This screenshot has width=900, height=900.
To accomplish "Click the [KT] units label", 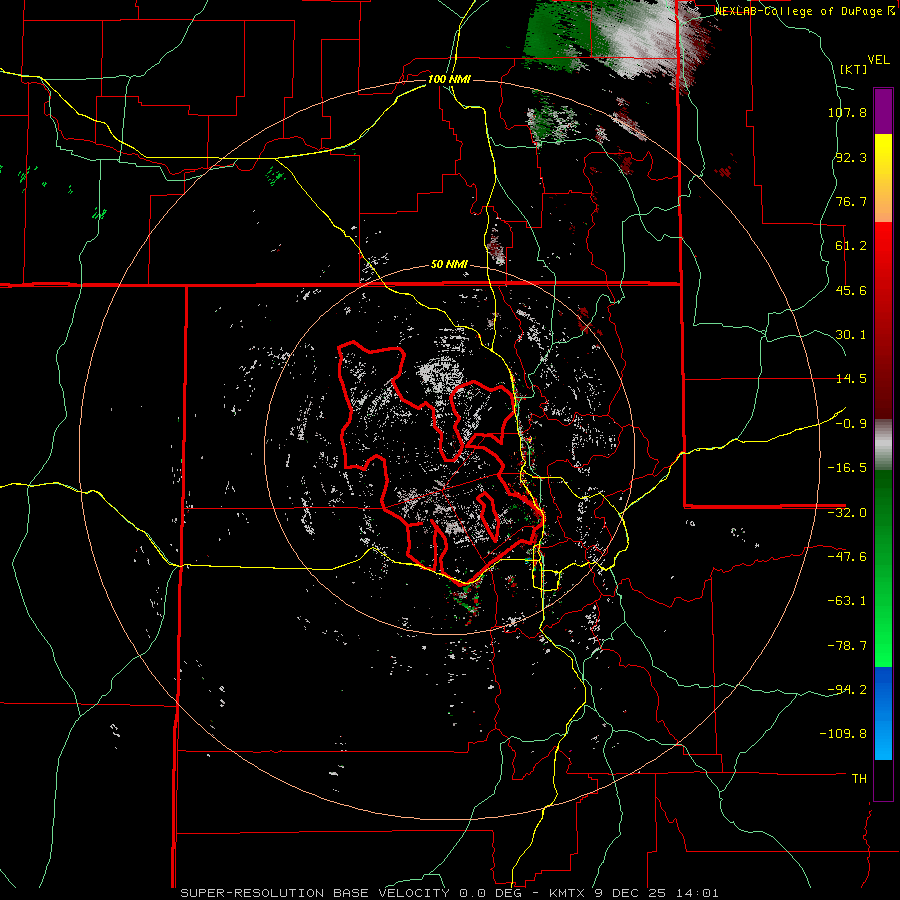I will tap(854, 69).
